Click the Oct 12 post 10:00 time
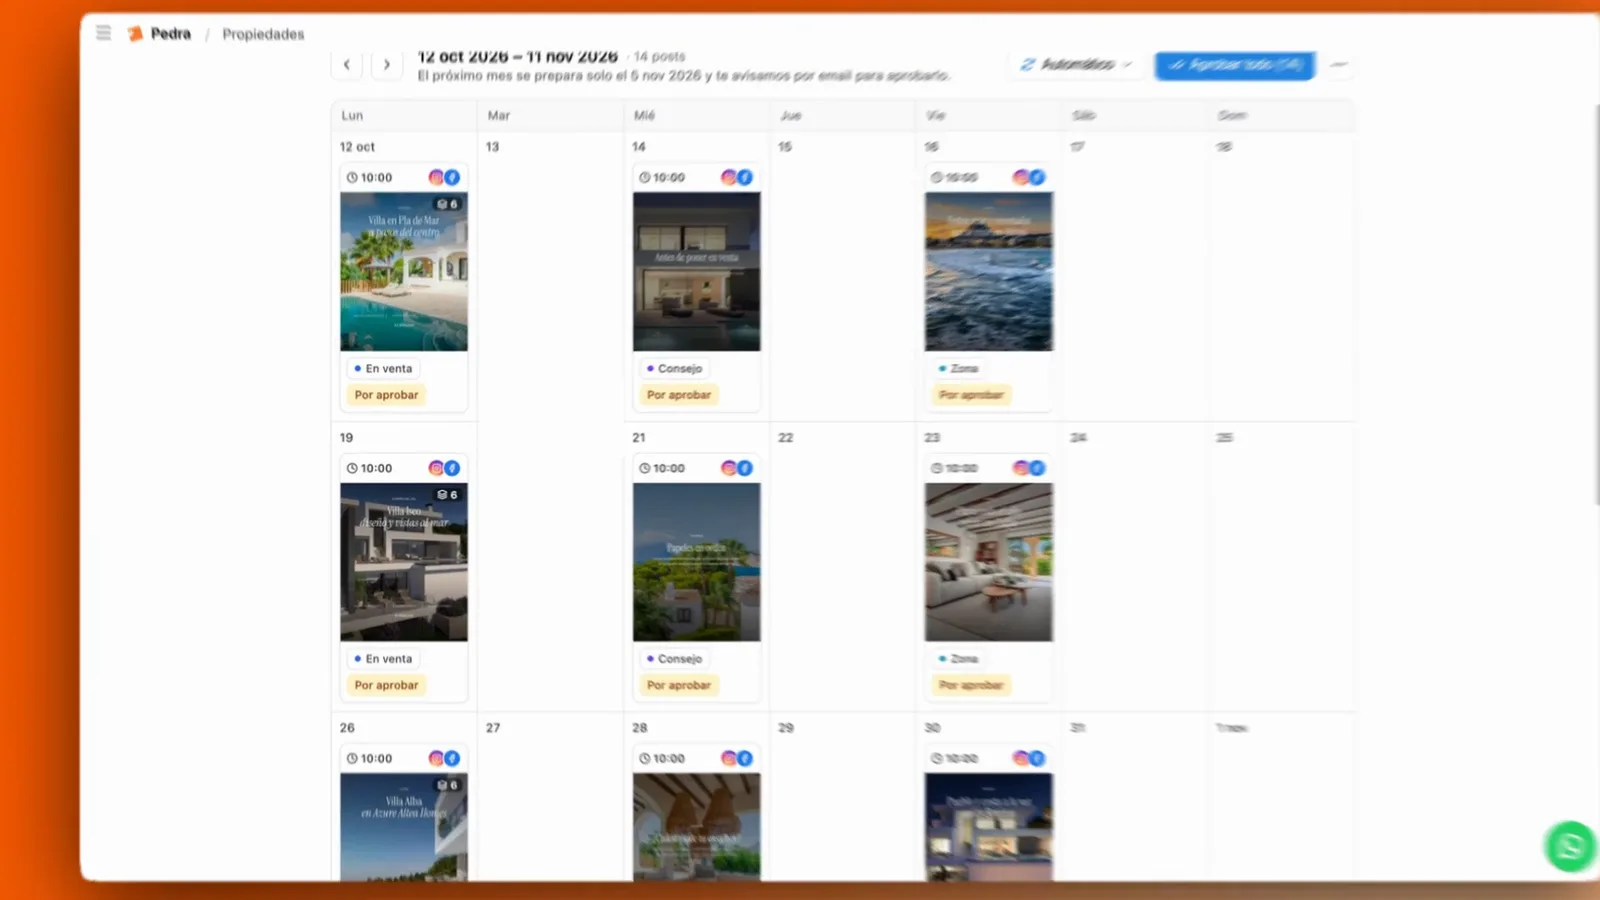The image size is (1600, 900). tap(370, 177)
